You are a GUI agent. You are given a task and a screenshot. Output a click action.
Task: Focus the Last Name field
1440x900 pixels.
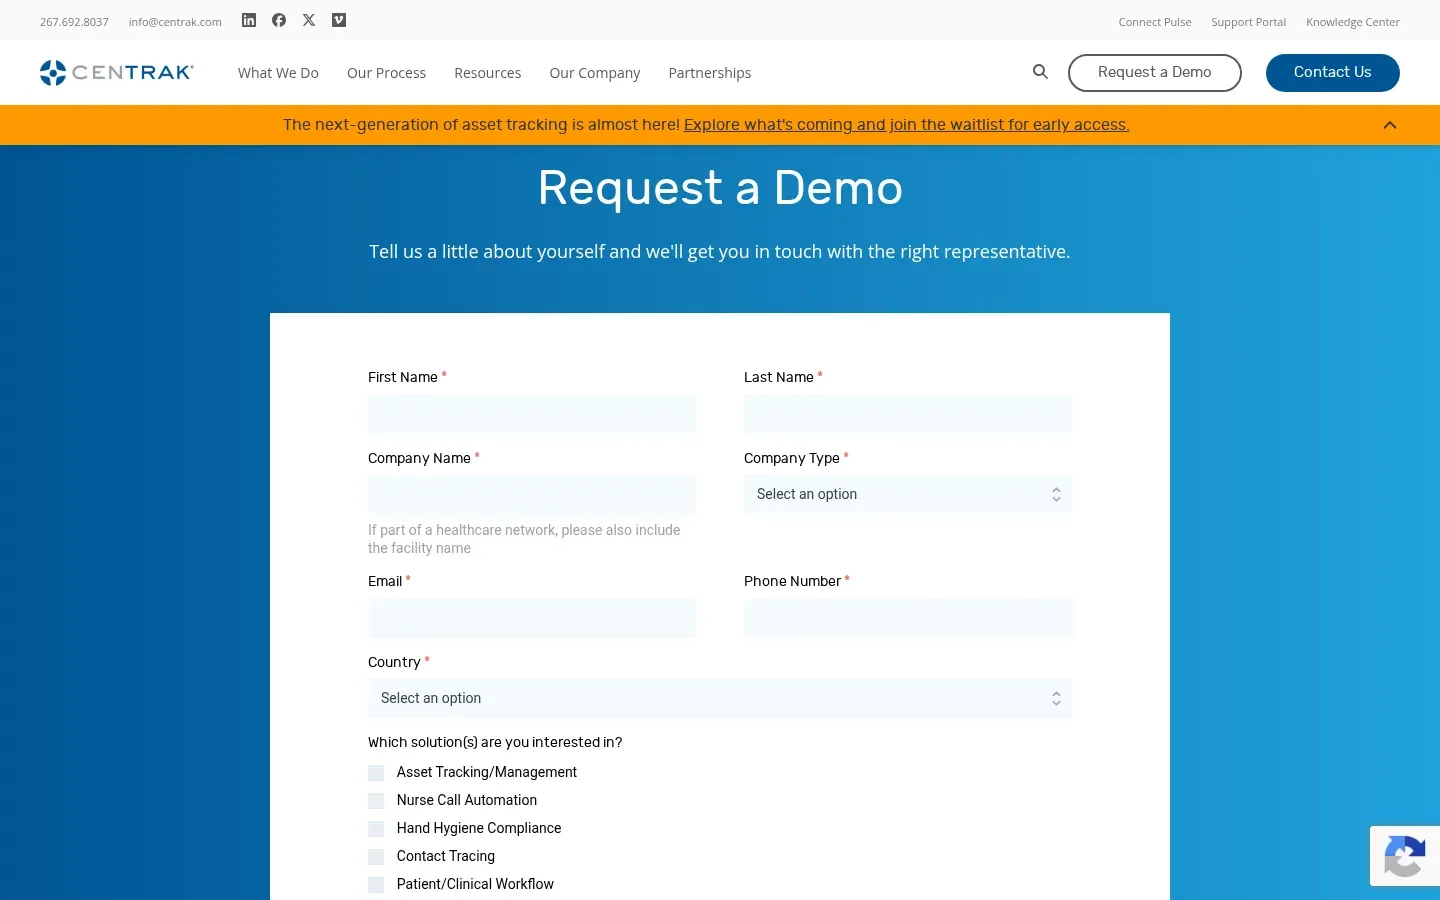tap(908, 414)
